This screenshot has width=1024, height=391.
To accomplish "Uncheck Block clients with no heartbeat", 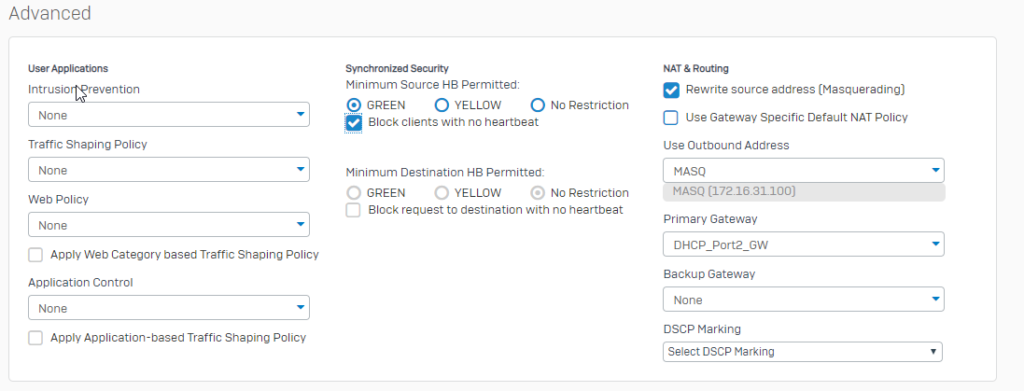I will 353,123.
